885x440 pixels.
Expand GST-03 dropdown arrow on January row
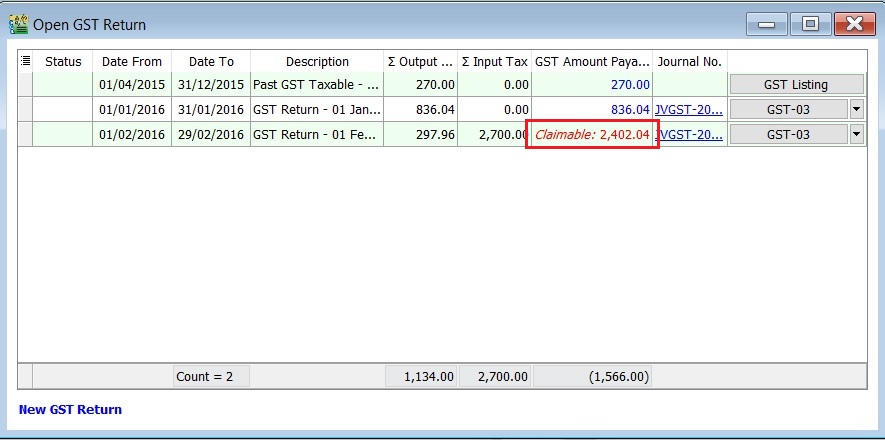coord(856,109)
